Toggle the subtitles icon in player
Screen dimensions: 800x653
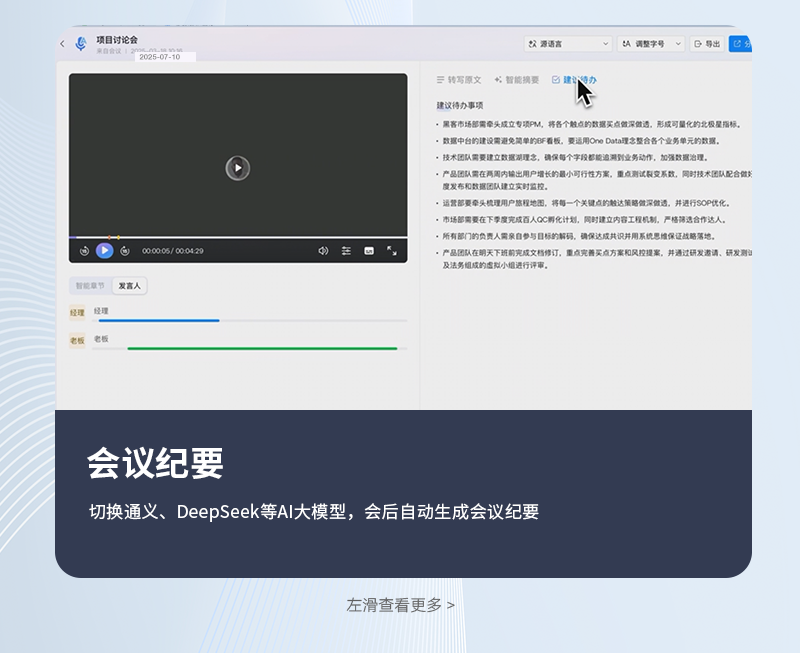(369, 251)
